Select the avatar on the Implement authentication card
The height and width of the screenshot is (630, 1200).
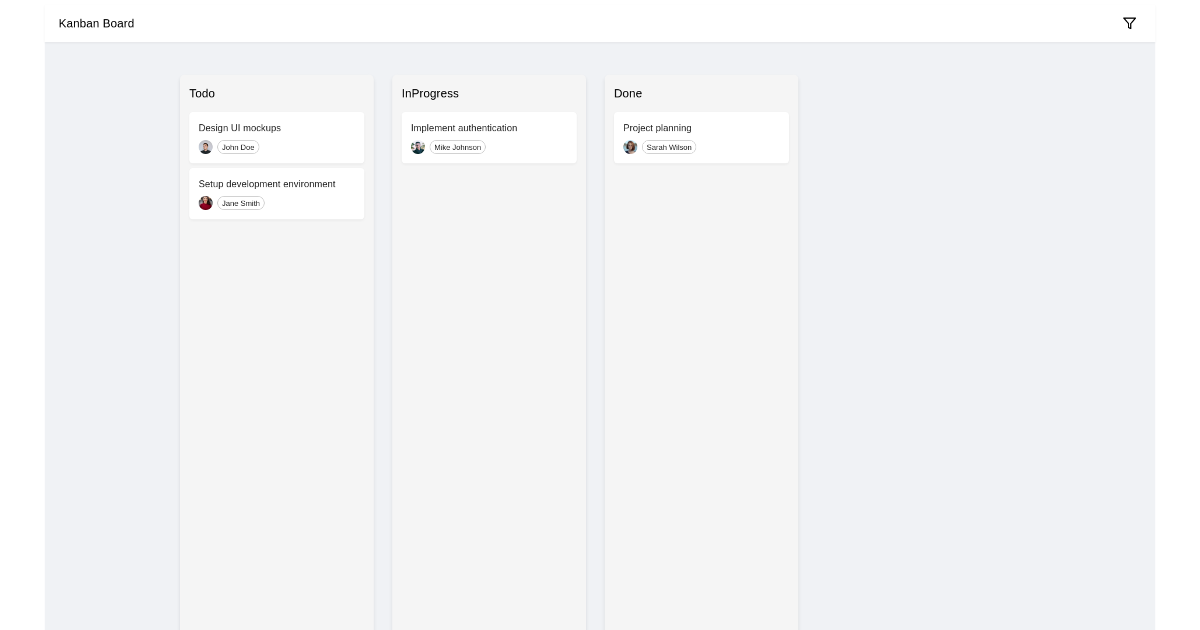(418, 147)
